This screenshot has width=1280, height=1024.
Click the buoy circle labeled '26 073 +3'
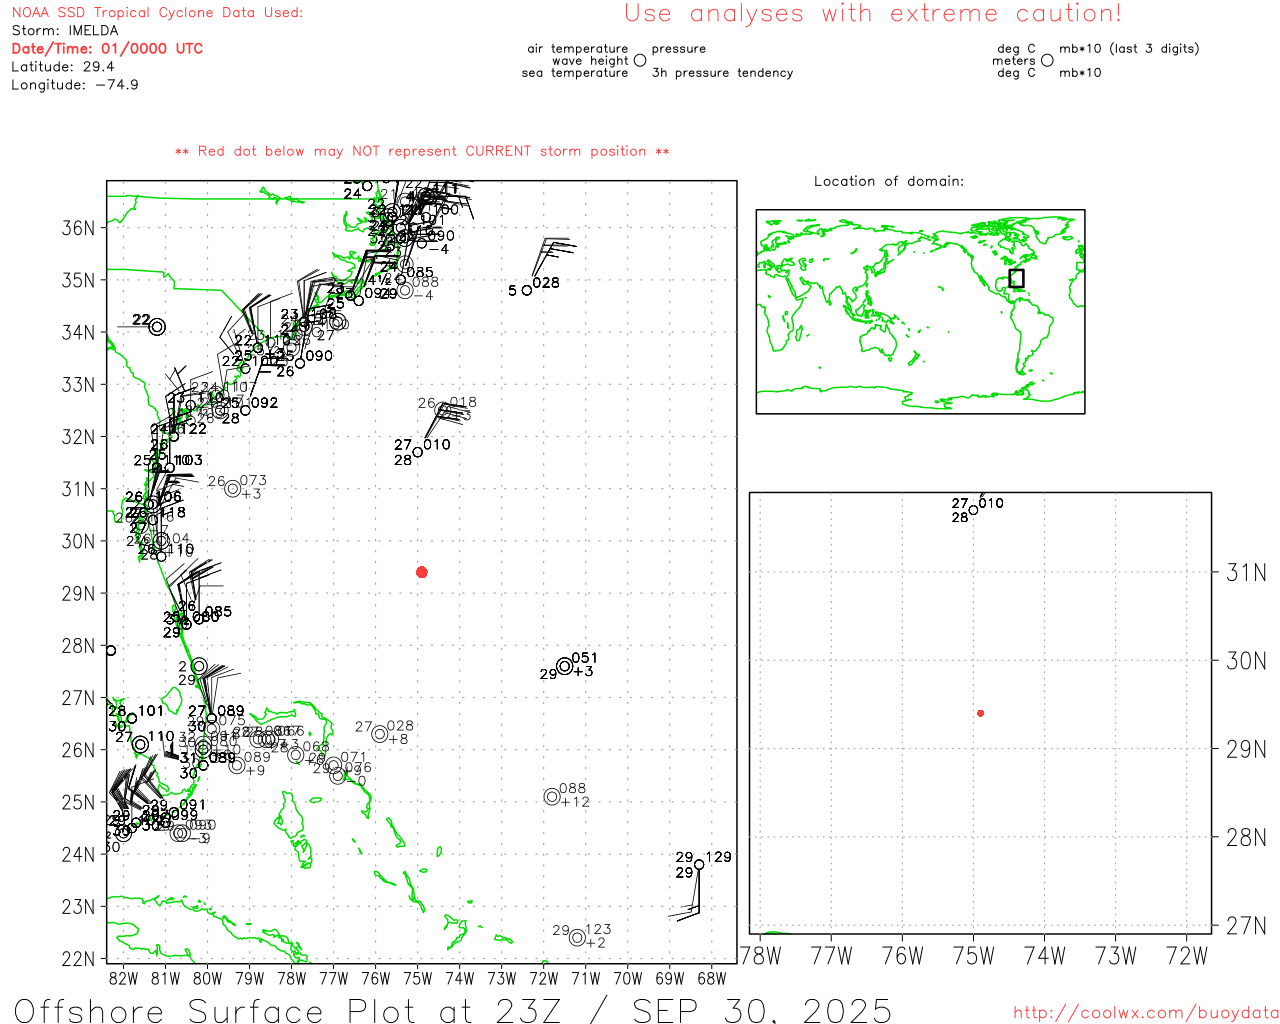pos(232,488)
